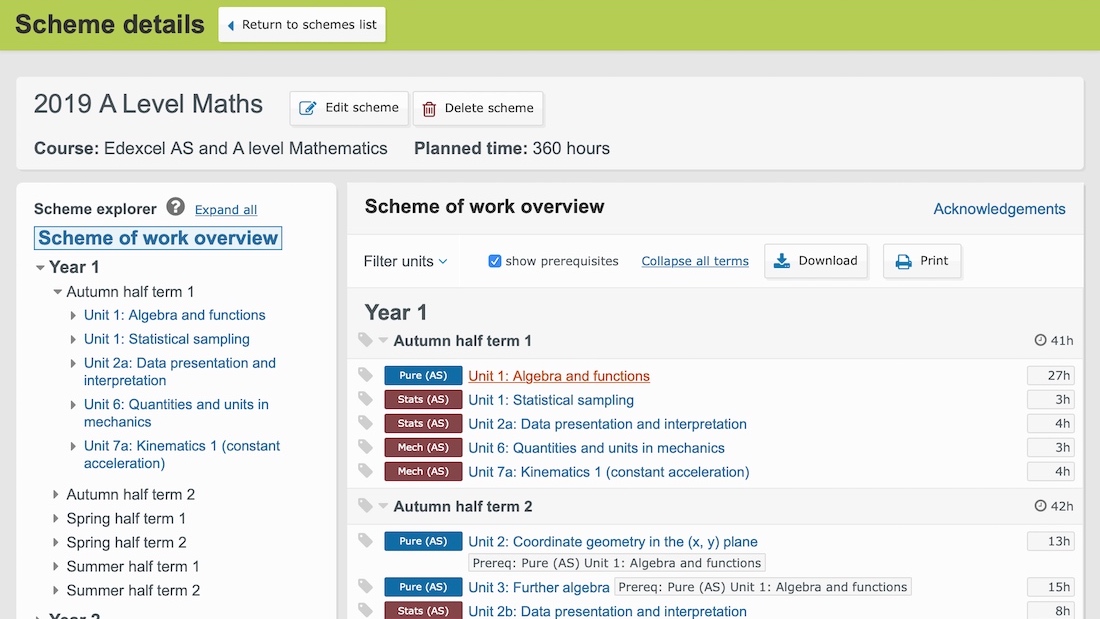
Task: Toggle the Pure (AS) badge on Unit 2
Action: [x=422, y=541]
